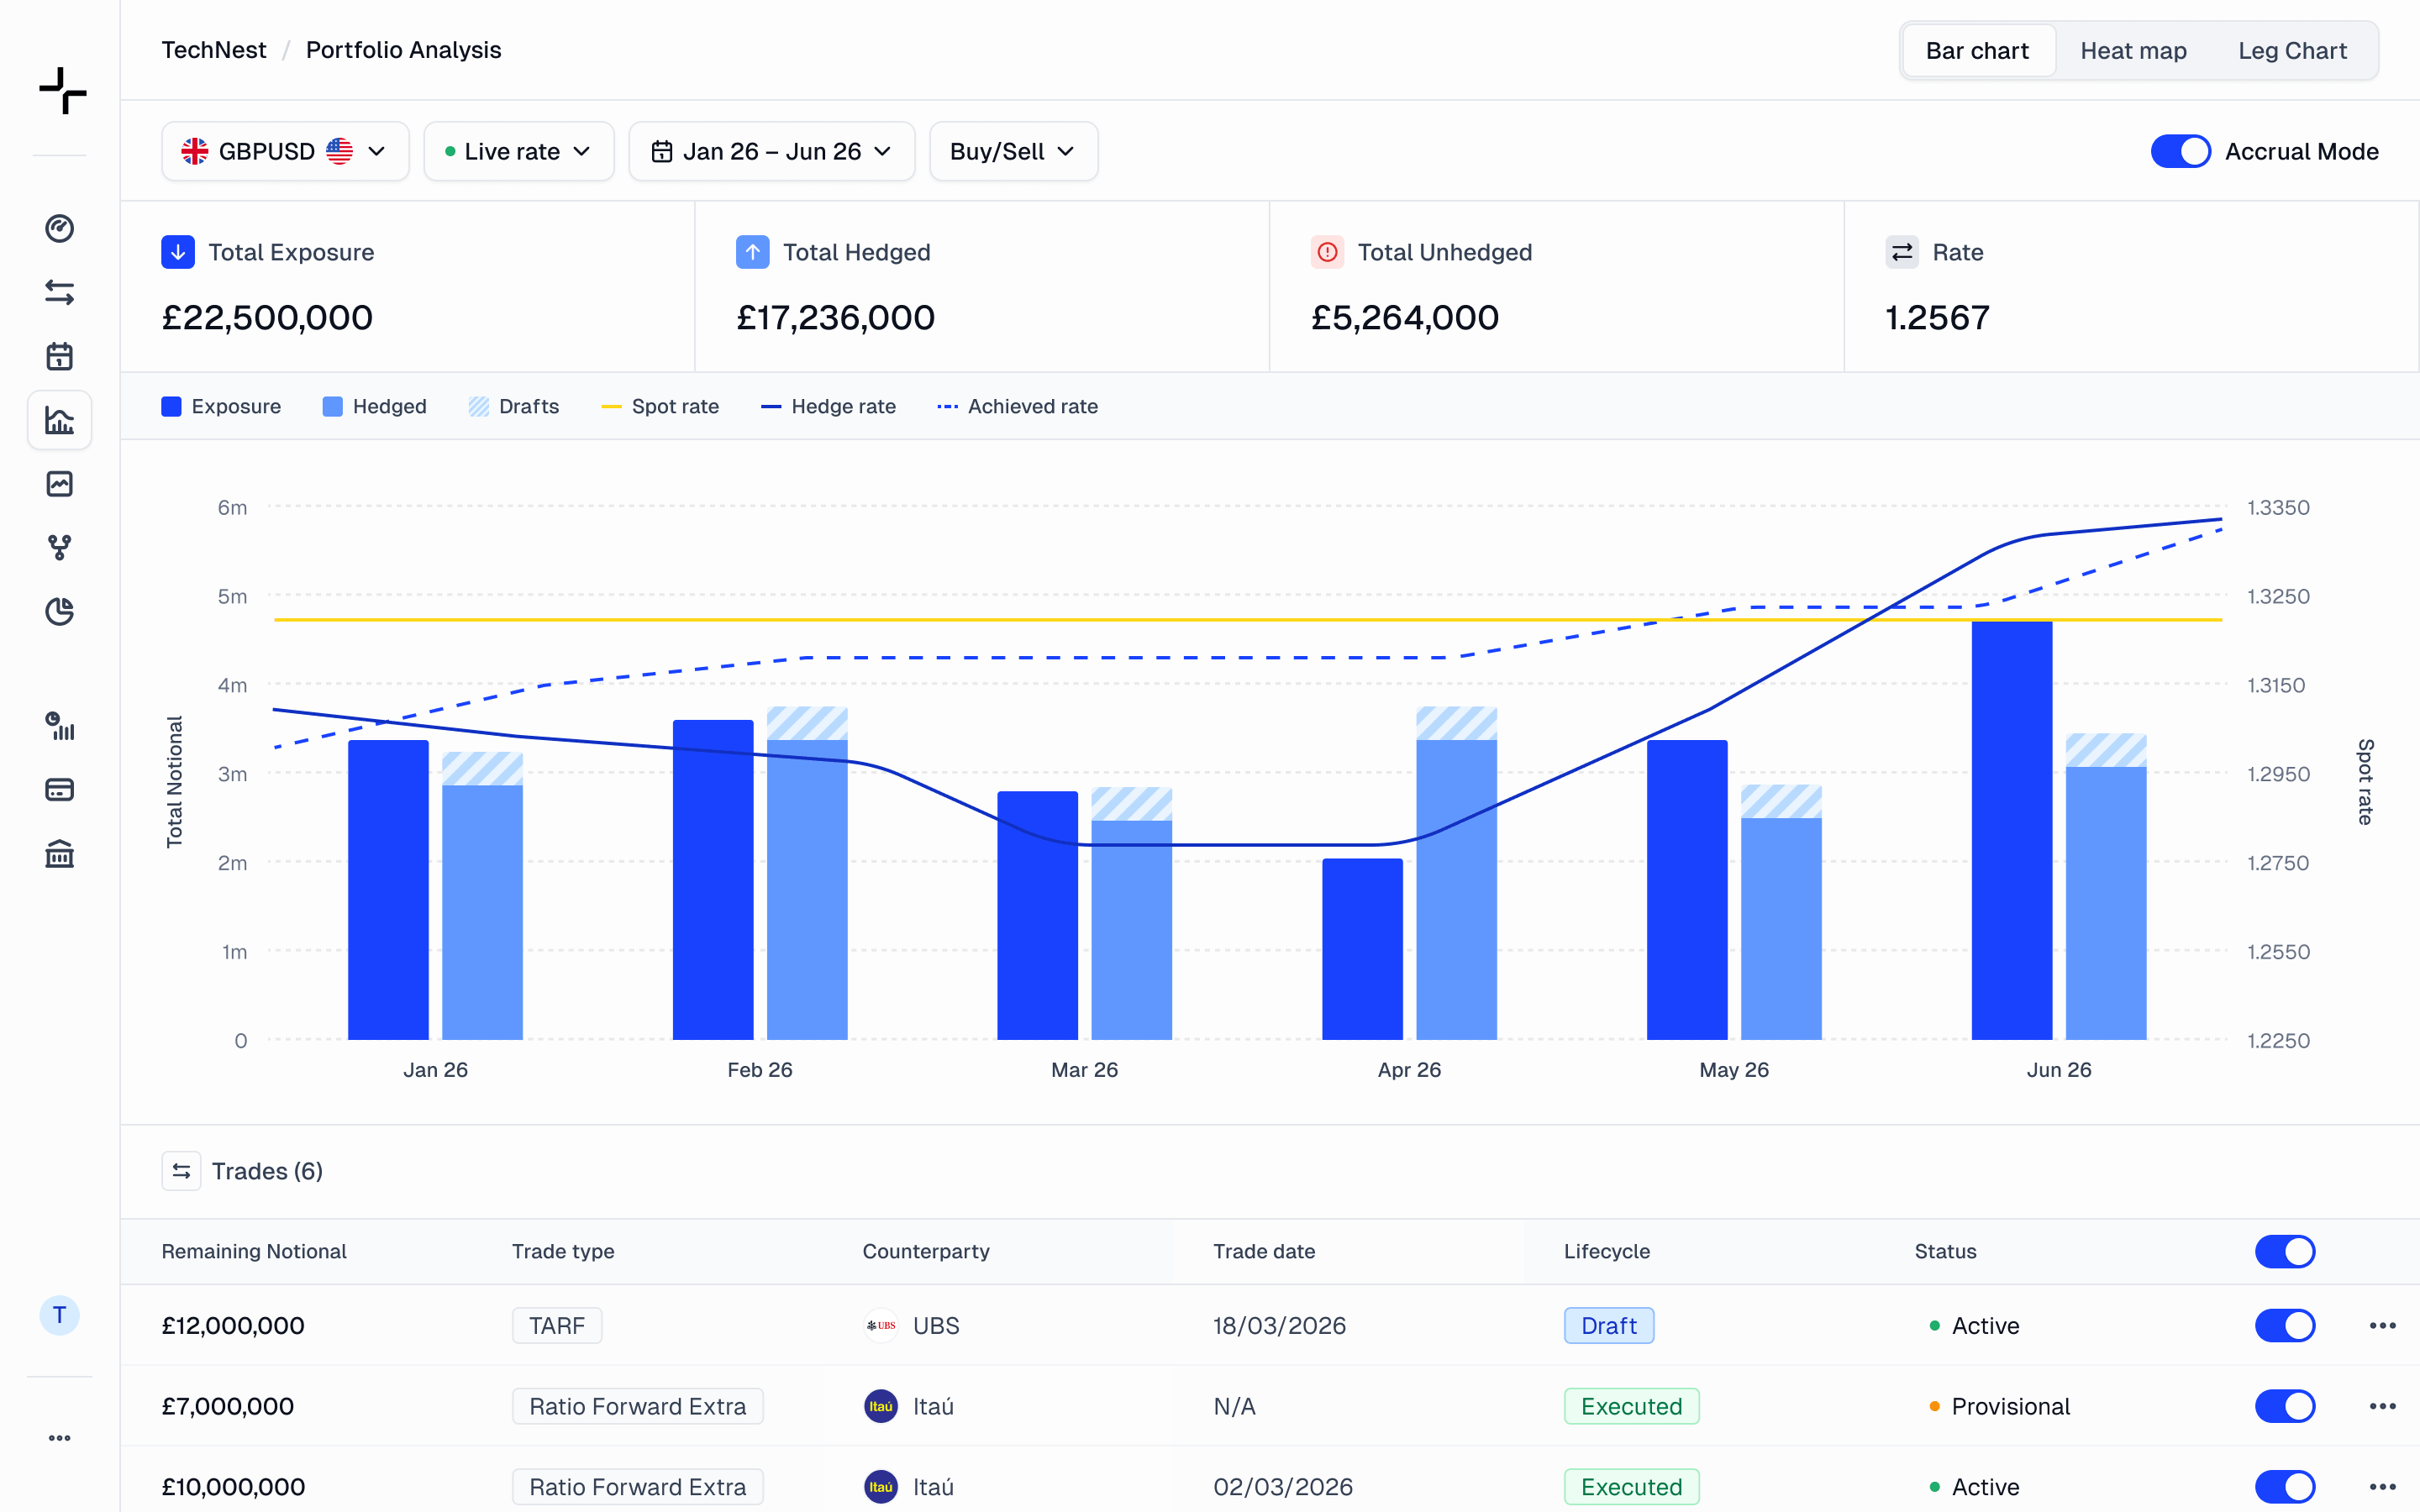Viewport: 2420px width, 1512px height.
Task: Click the Total Exposure down-arrow icon
Action: click(x=178, y=252)
